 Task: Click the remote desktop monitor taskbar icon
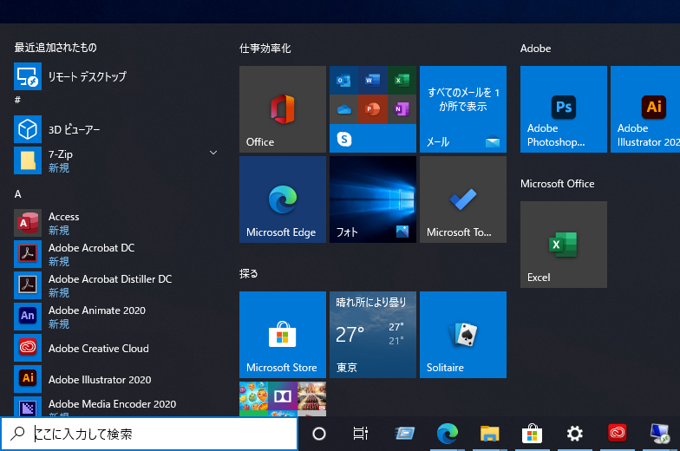(660, 433)
